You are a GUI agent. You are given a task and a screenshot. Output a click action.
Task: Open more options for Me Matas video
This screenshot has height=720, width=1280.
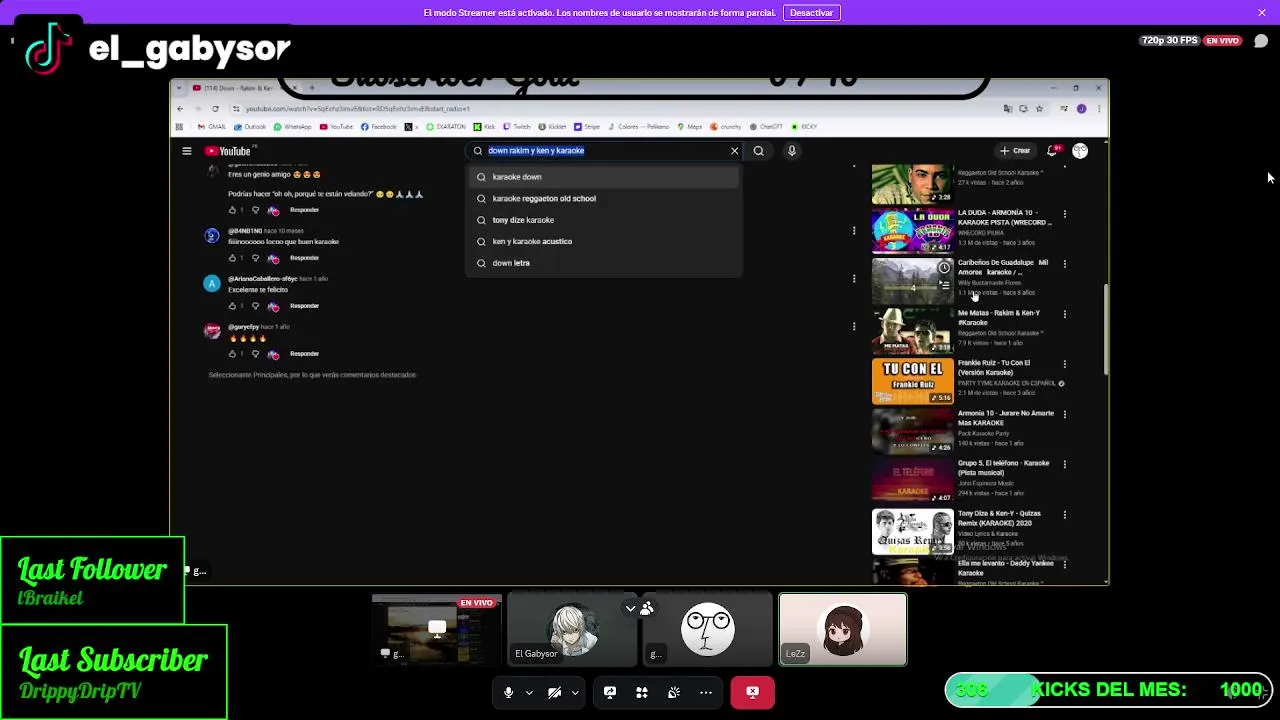pos(1065,314)
